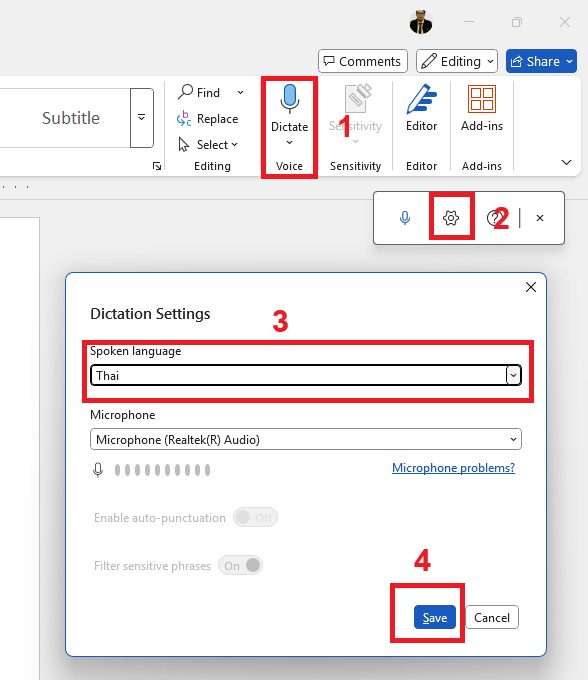
Task: Click the Replace tool
Action: [x=208, y=118]
